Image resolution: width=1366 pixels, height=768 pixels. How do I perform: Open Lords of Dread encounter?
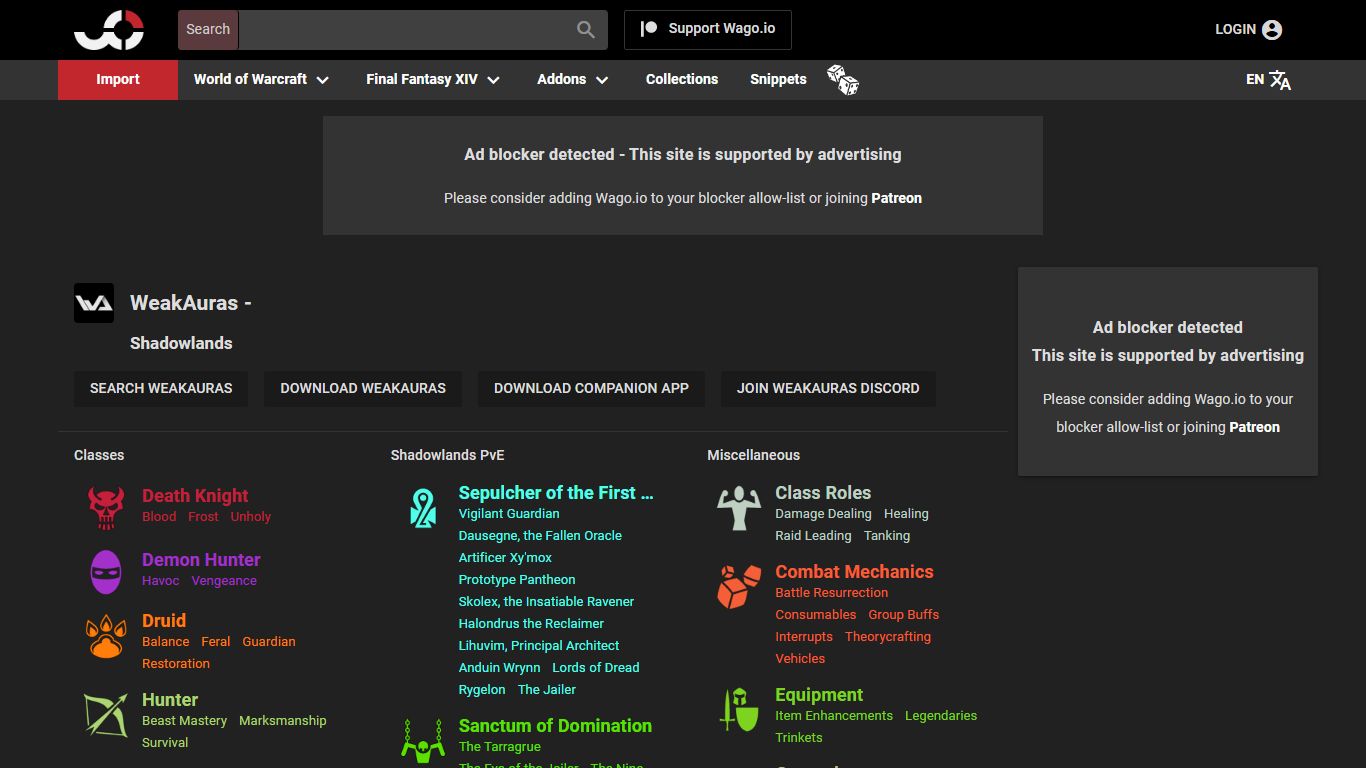(596, 668)
